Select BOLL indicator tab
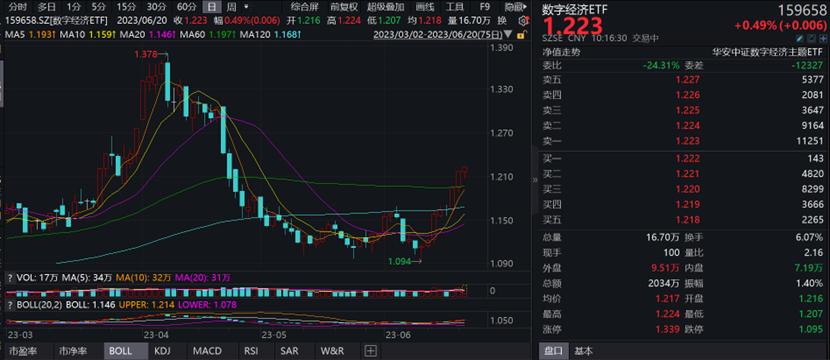 (126, 350)
